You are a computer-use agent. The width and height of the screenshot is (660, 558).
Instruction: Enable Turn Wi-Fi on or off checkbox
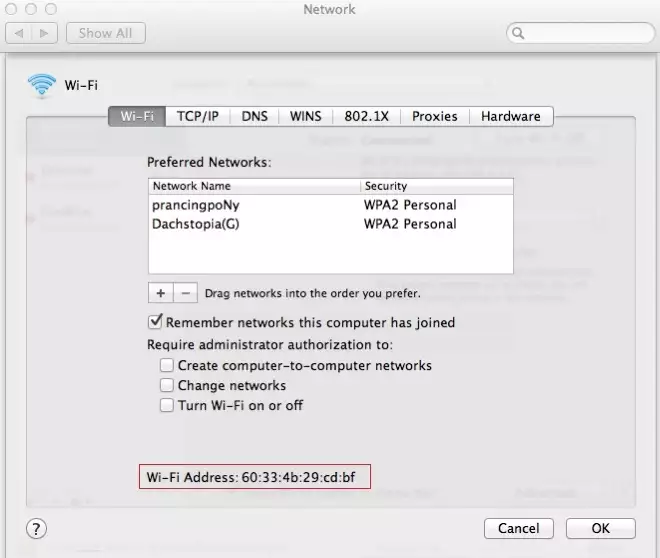point(167,406)
